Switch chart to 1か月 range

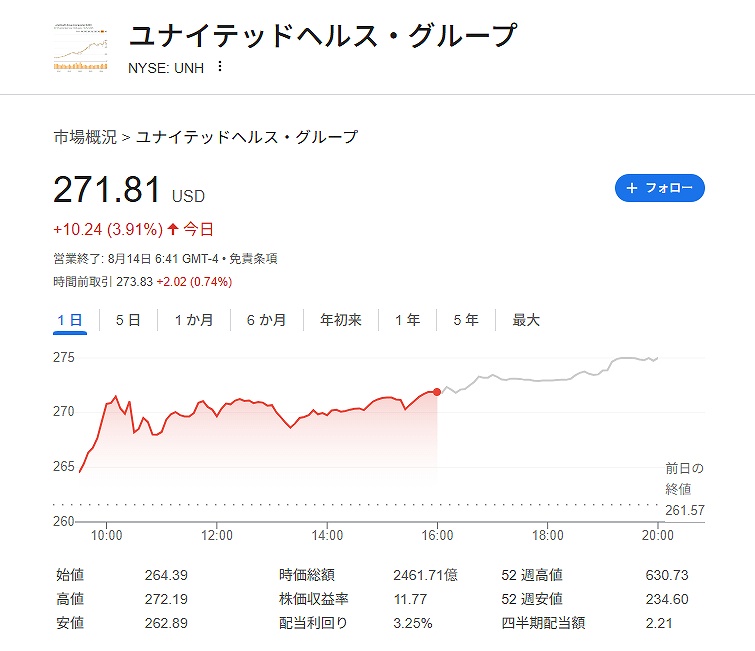coord(194,320)
